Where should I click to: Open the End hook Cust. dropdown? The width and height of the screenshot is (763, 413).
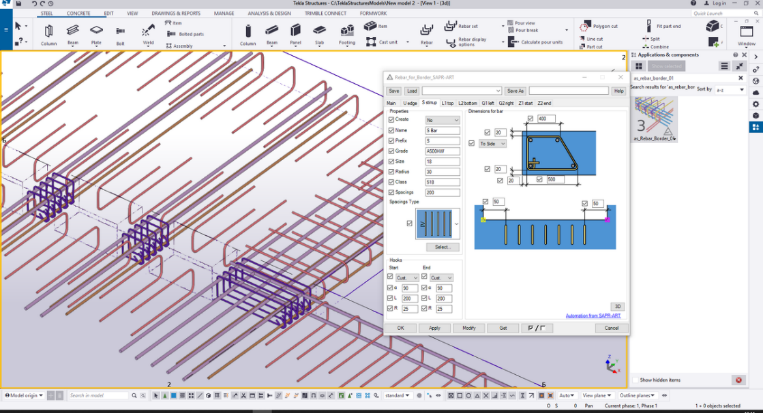pyautogui.click(x=441, y=278)
